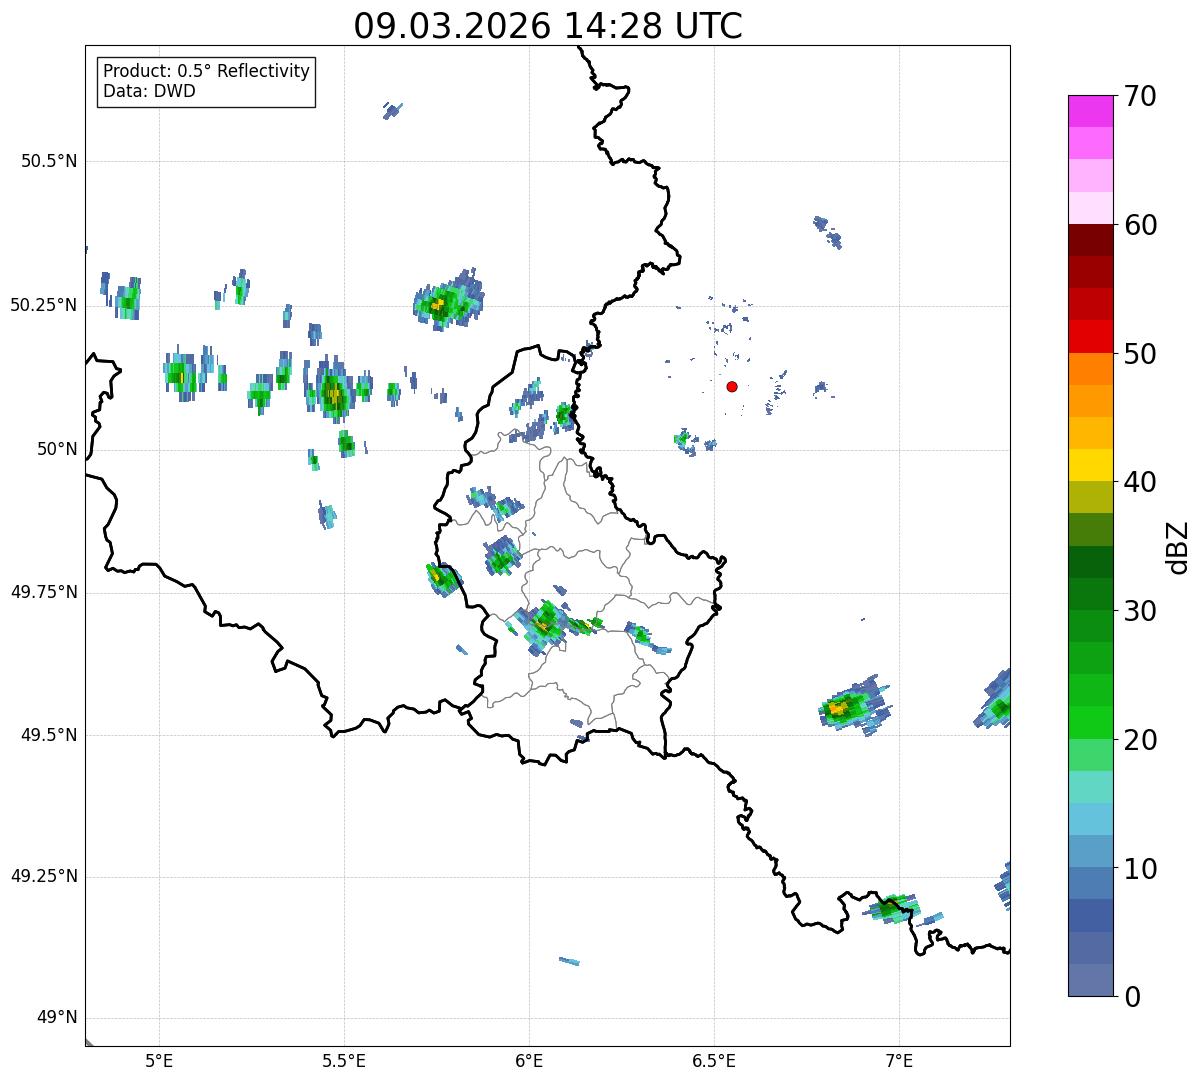Click the dBZ colorbar axis label
Screen dimensions: 1202x1081
point(1178,547)
